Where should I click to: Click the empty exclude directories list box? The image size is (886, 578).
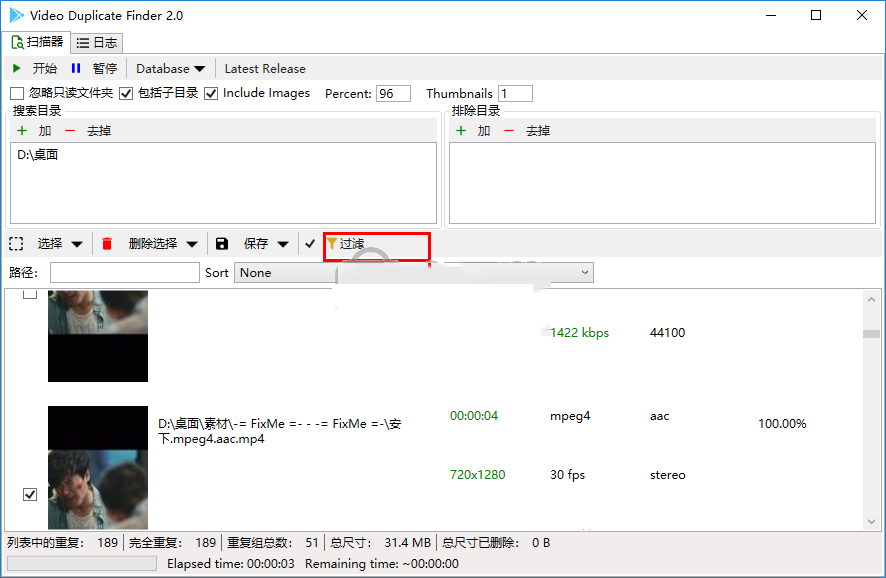(662, 183)
